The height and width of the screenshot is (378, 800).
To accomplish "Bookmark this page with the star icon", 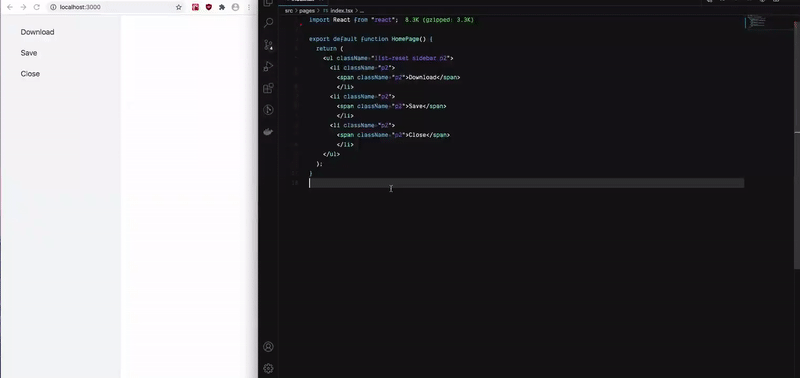I will click(x=179, y=7).
